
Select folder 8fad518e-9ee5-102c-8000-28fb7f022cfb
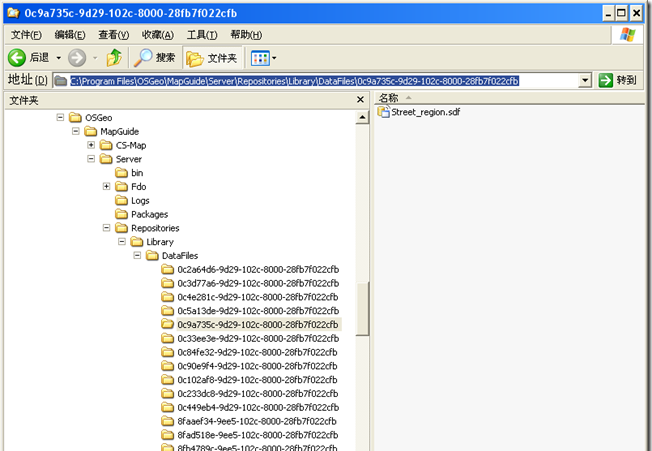pos(257,435)
